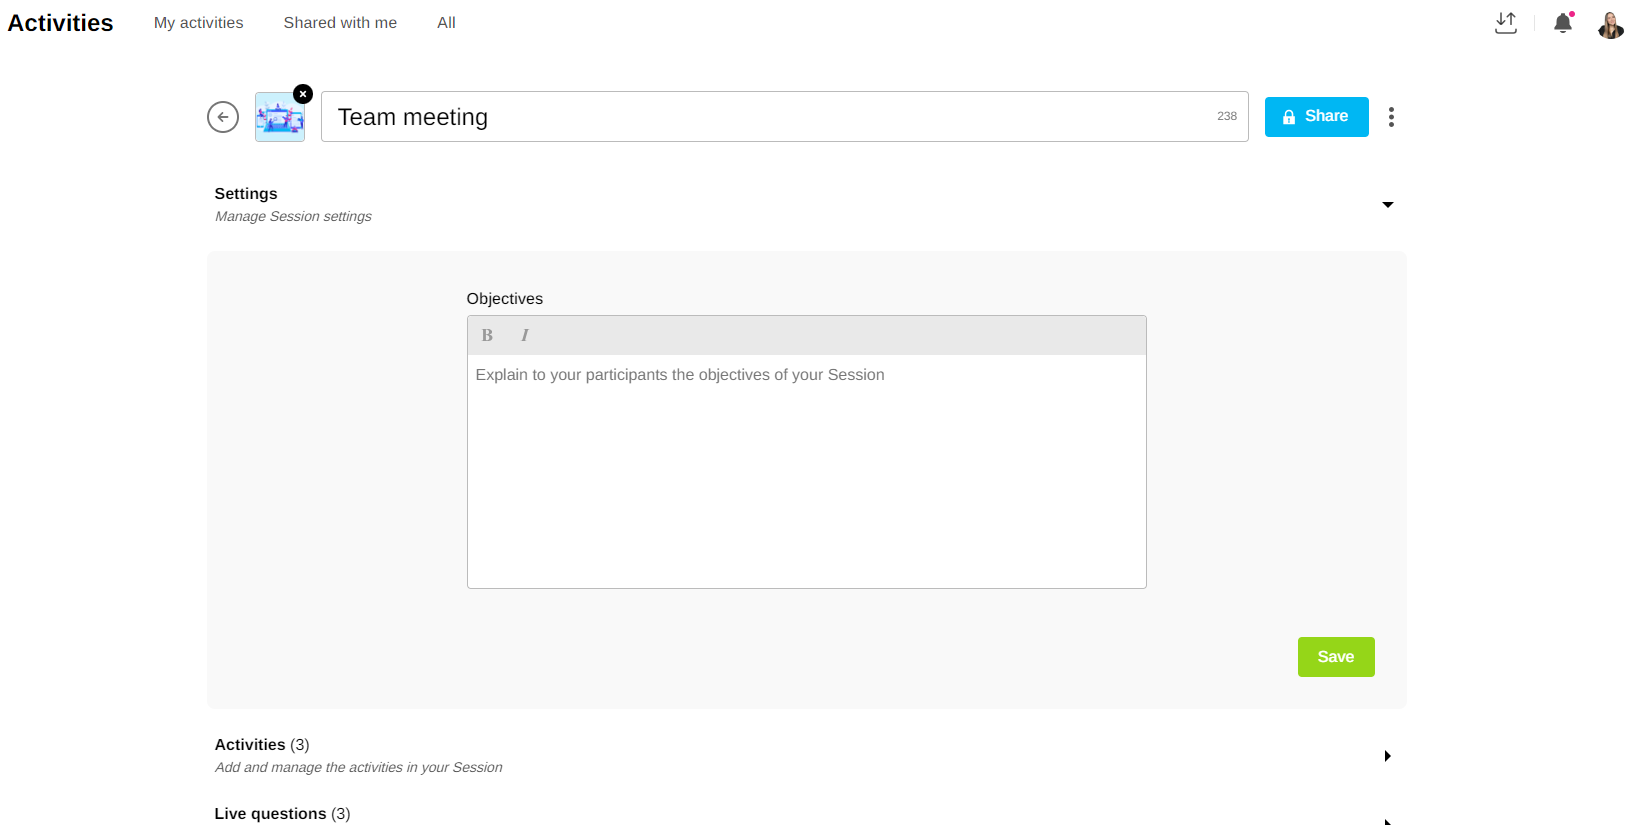This screenshot has height=825, width=1627.
Task: Select the All tab
Action: [446, 23]
